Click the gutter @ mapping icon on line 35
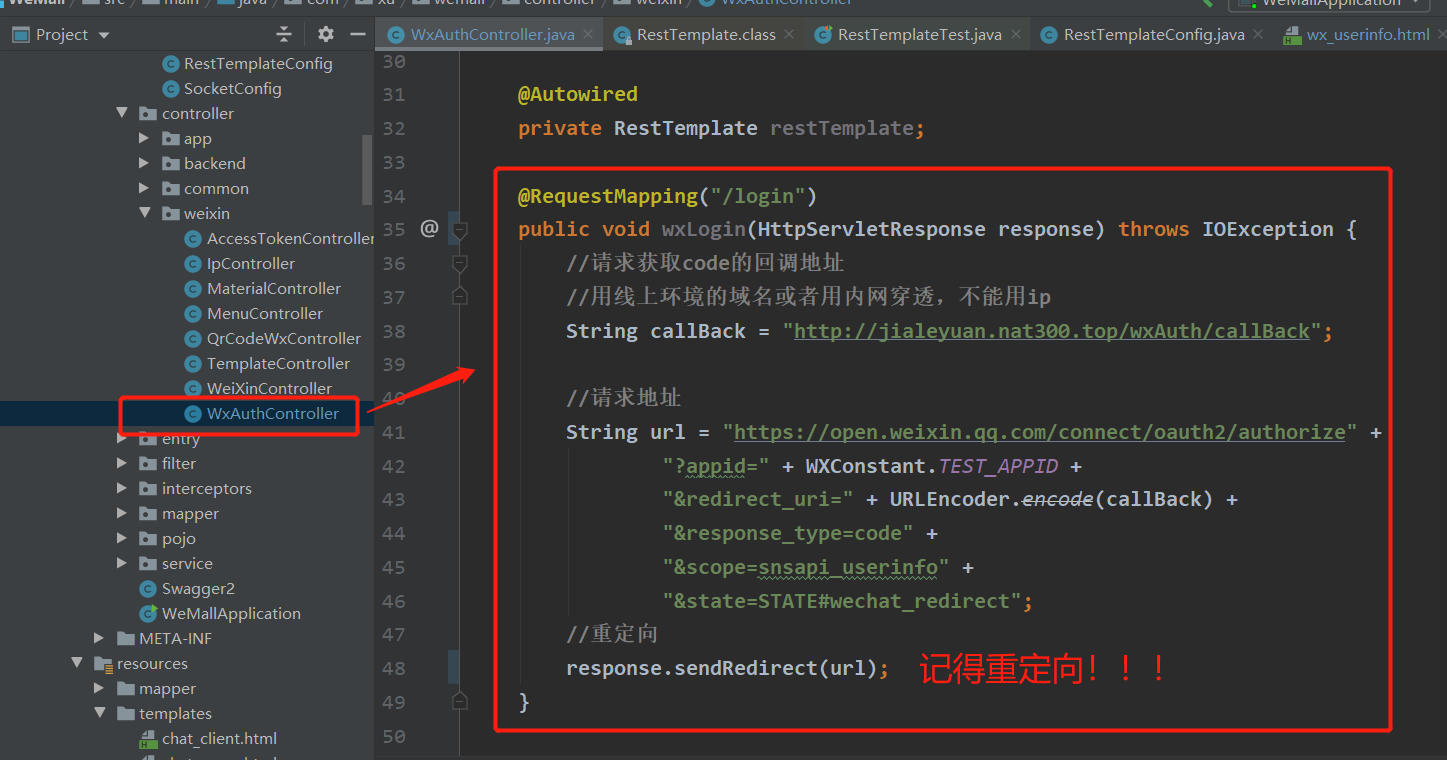Screen dimensions: 1447x760 429,229
